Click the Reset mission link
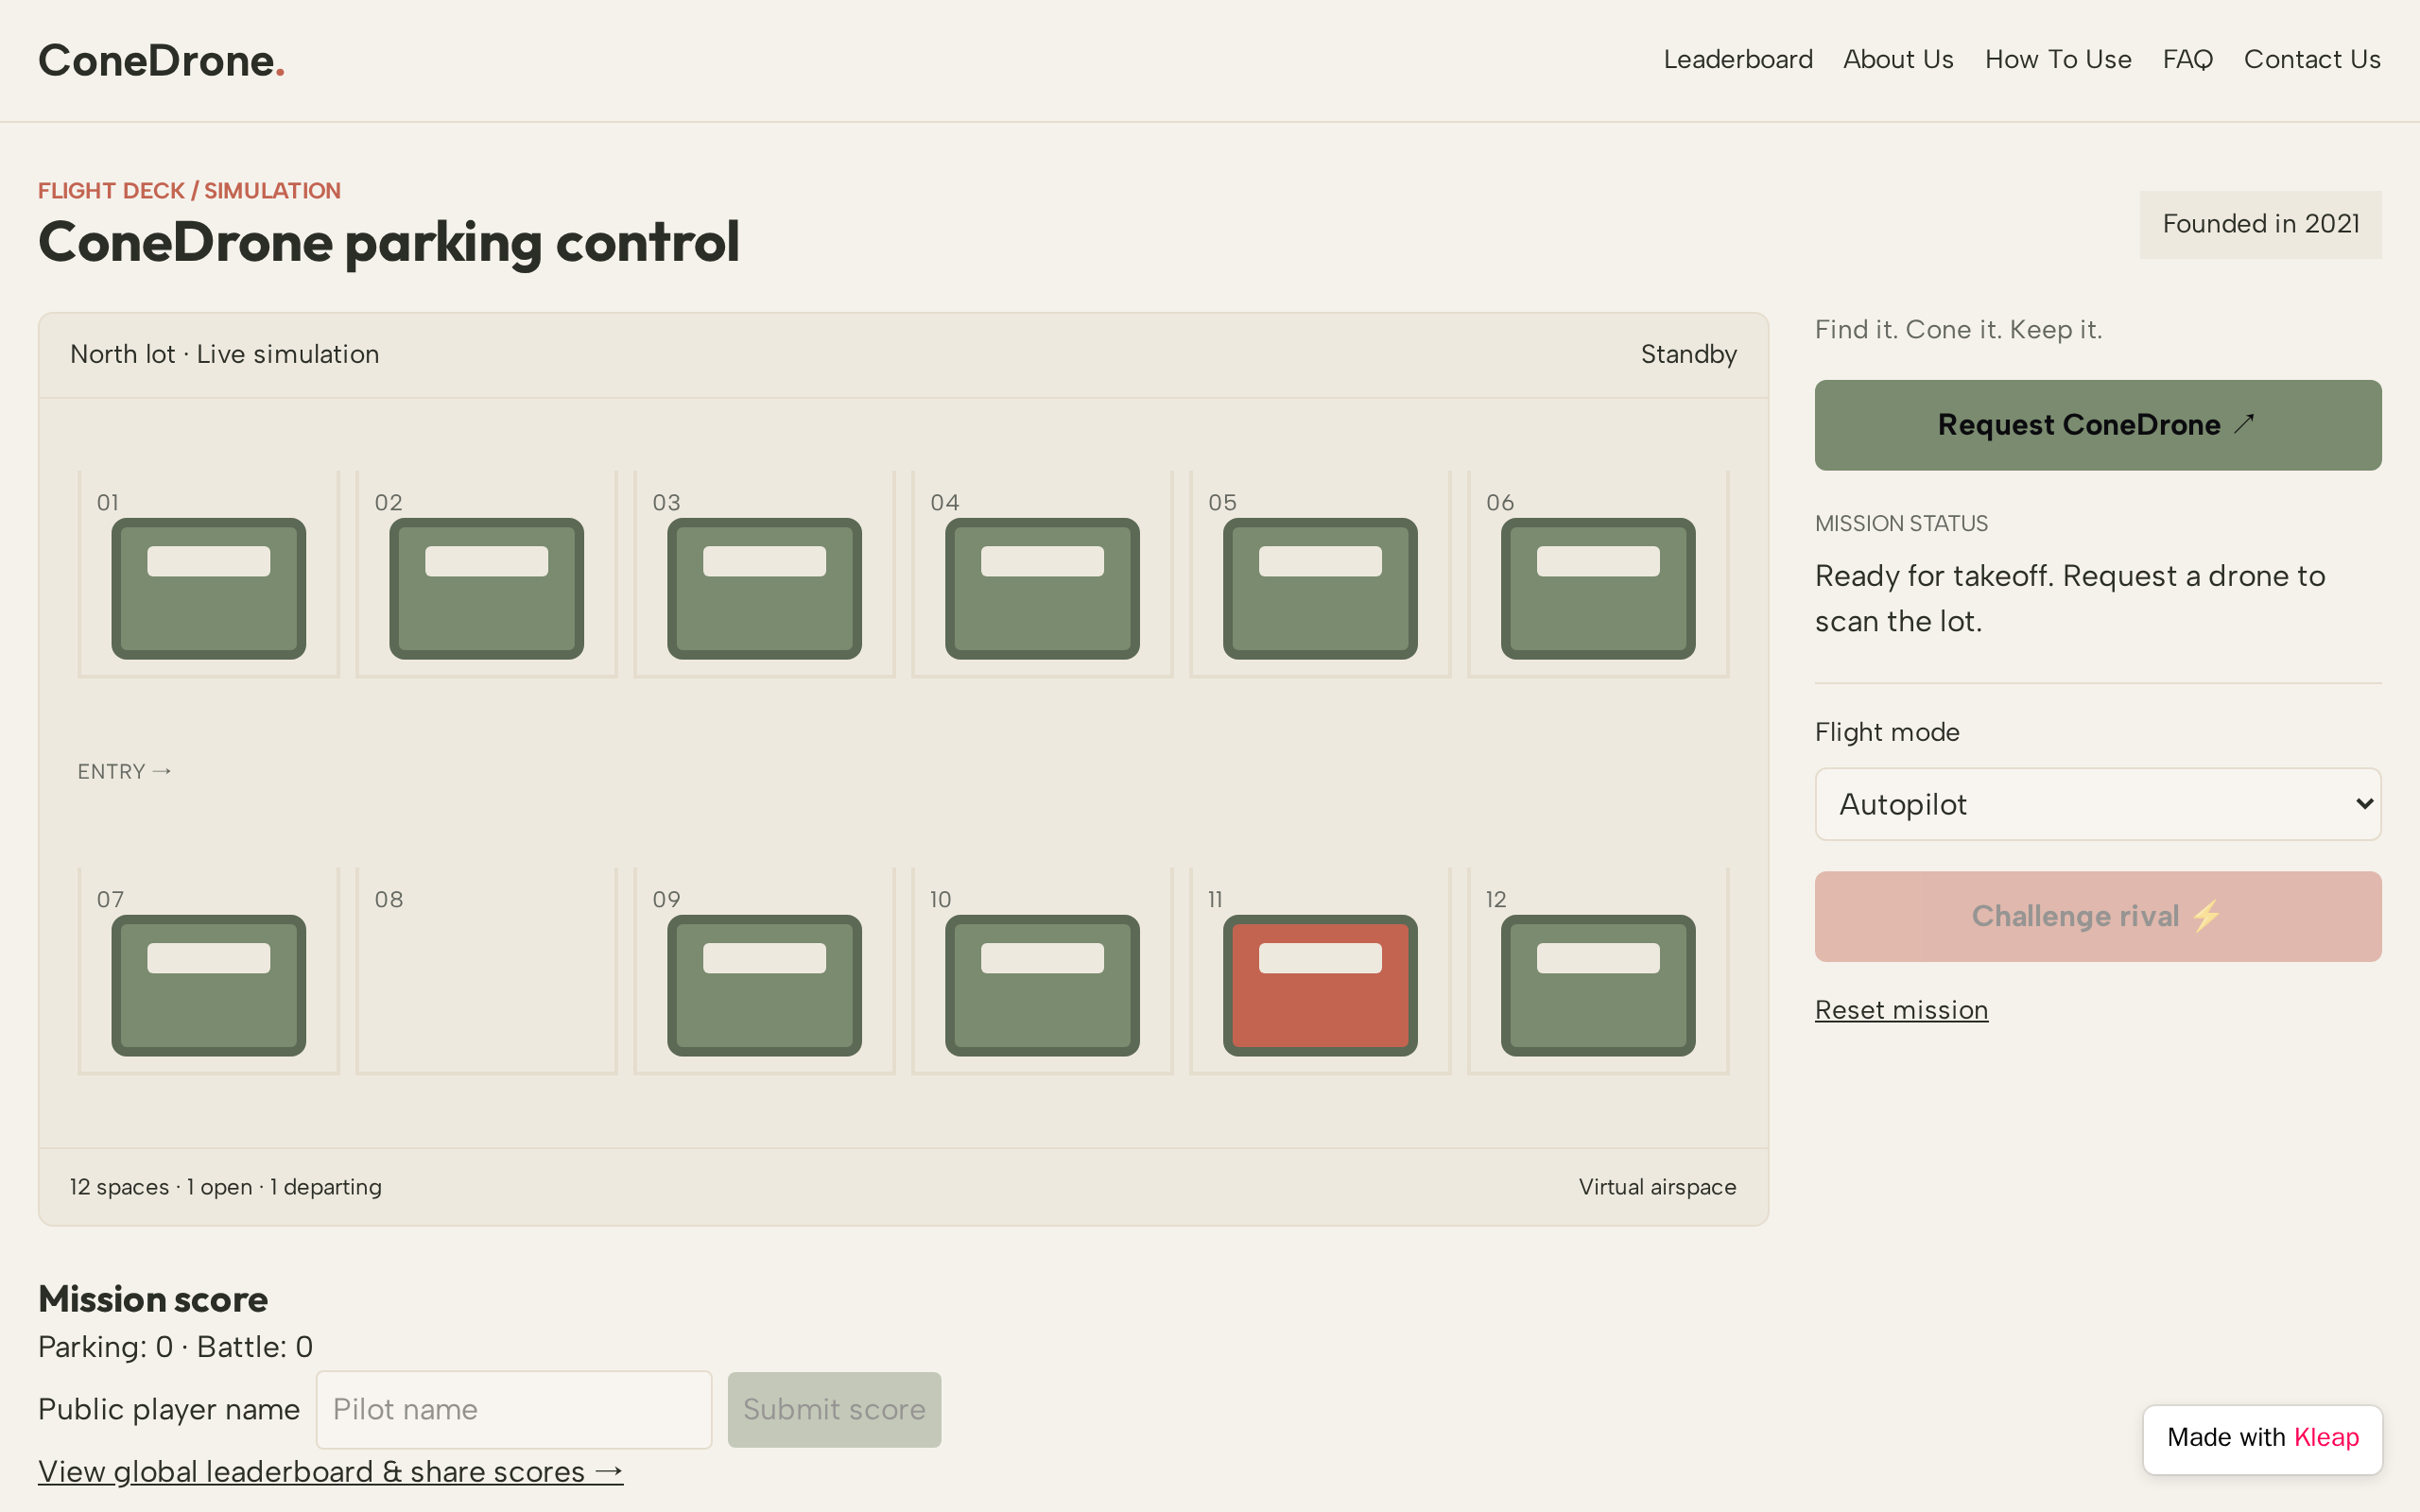The image size is (2420, 1512). (1901, 1010)
